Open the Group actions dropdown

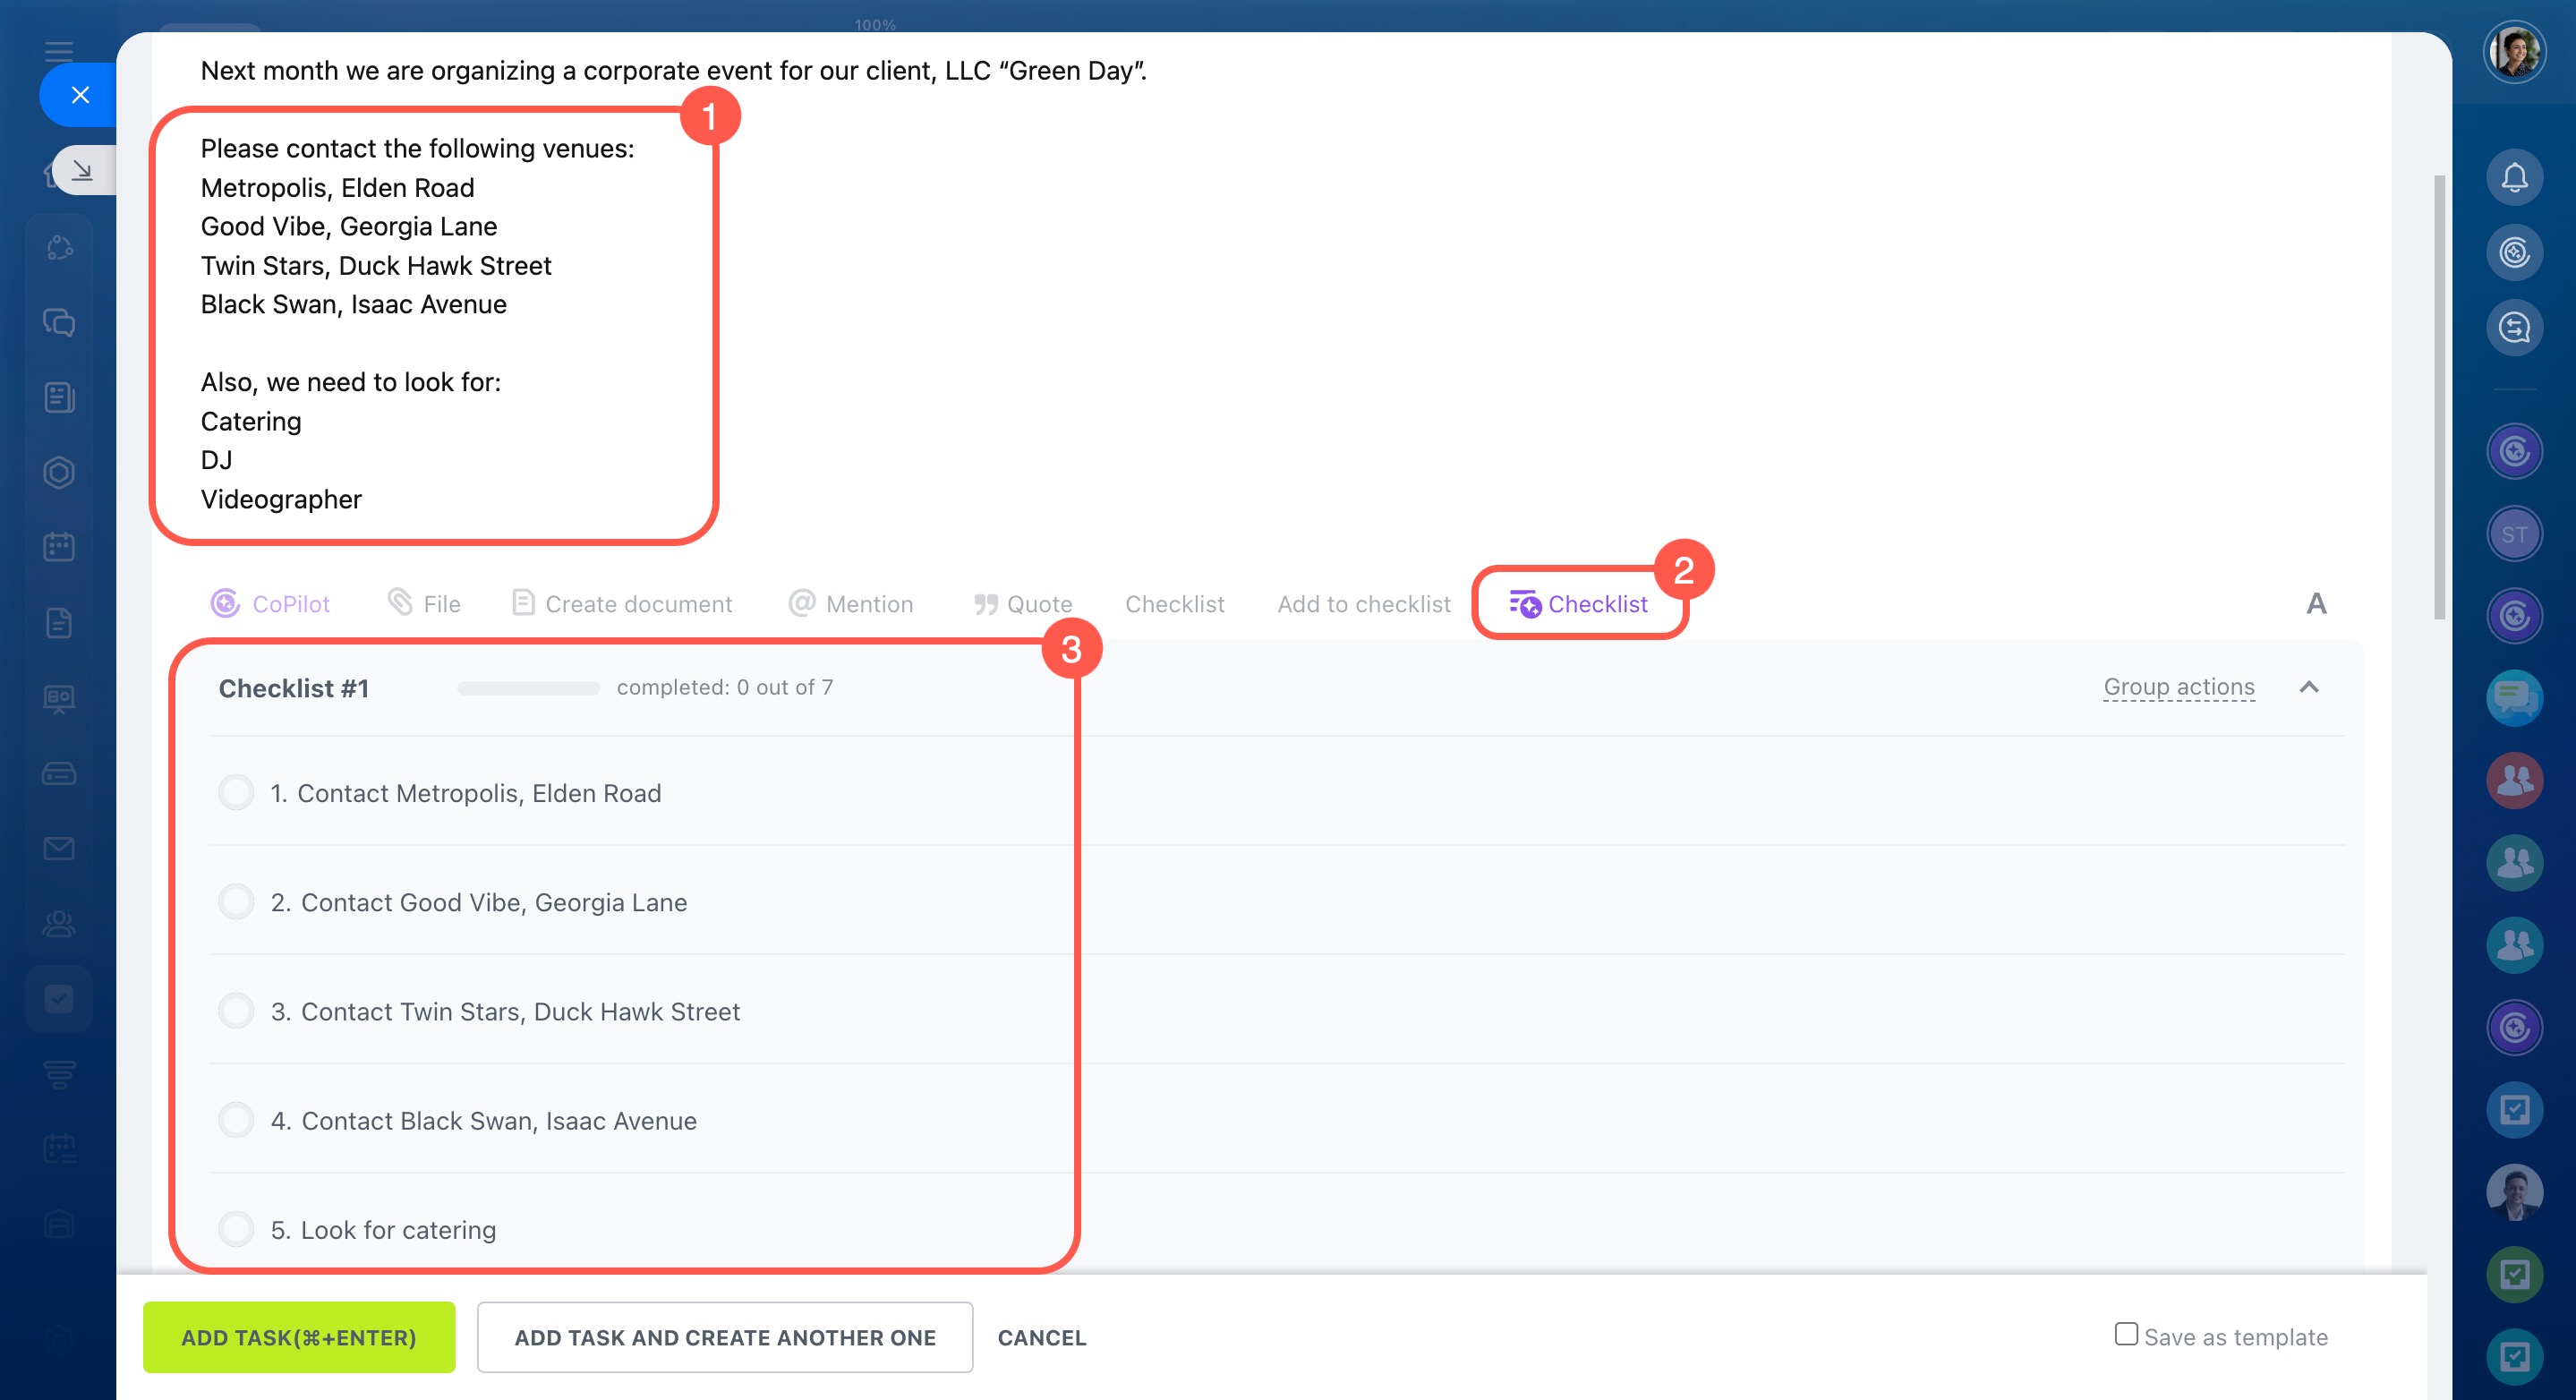point(2178,687)
